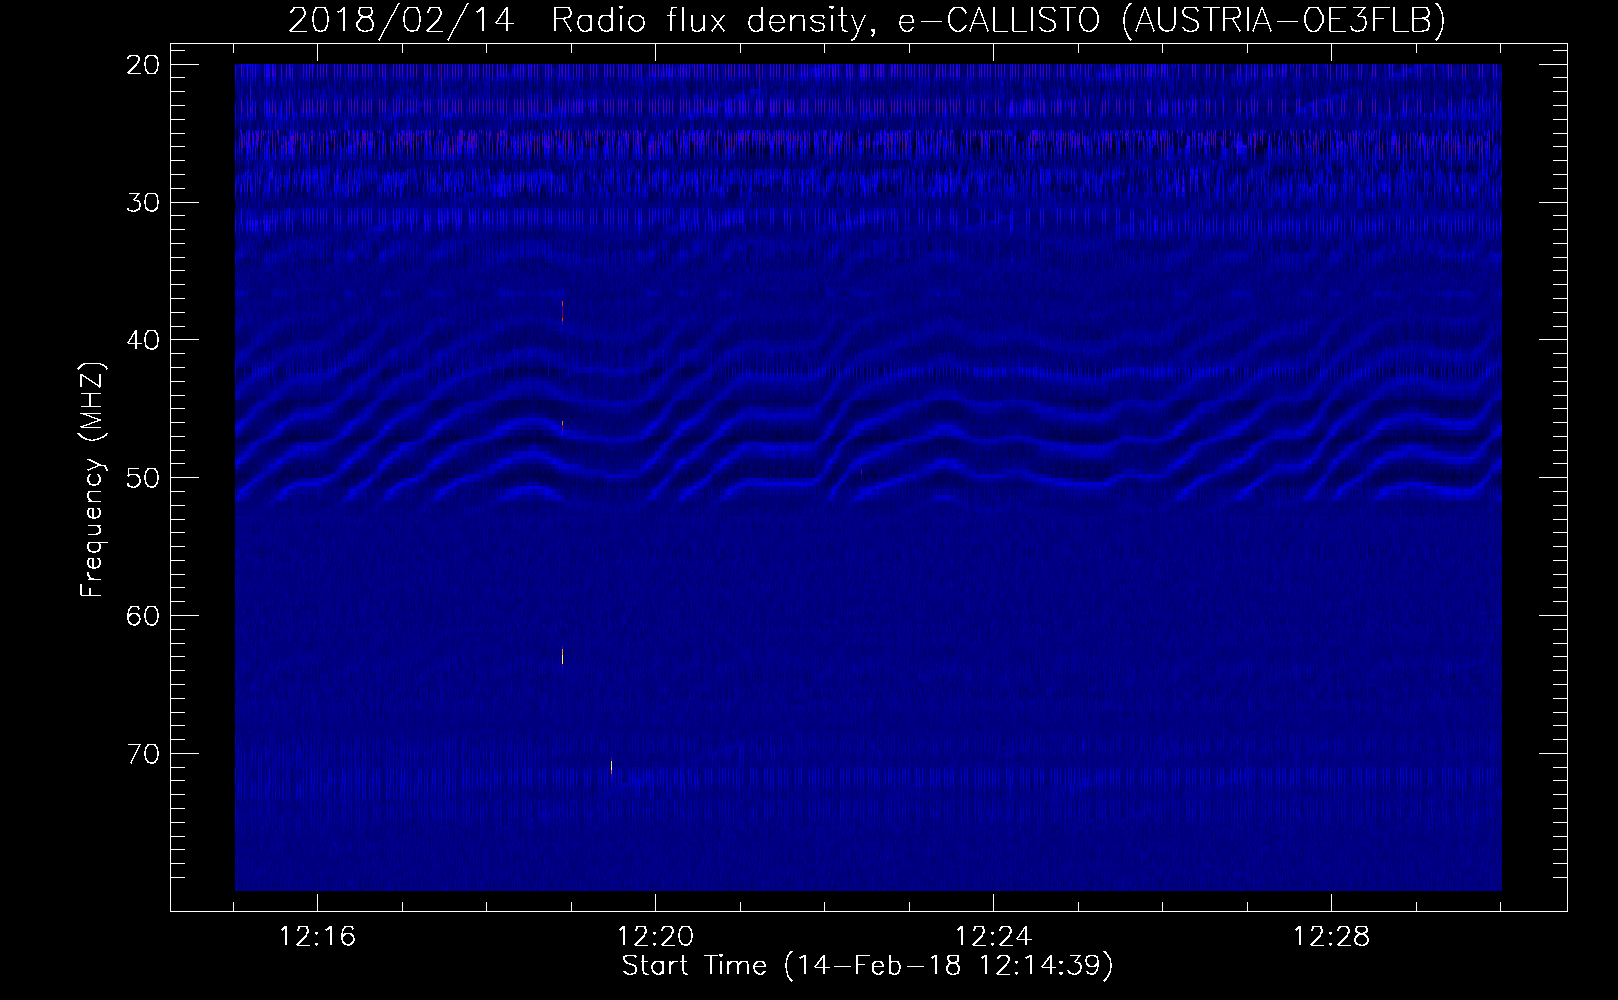This screenshot has height=1000, width=1618.
Task: Click the 30 frequency tick label
Action: [144, 202]
